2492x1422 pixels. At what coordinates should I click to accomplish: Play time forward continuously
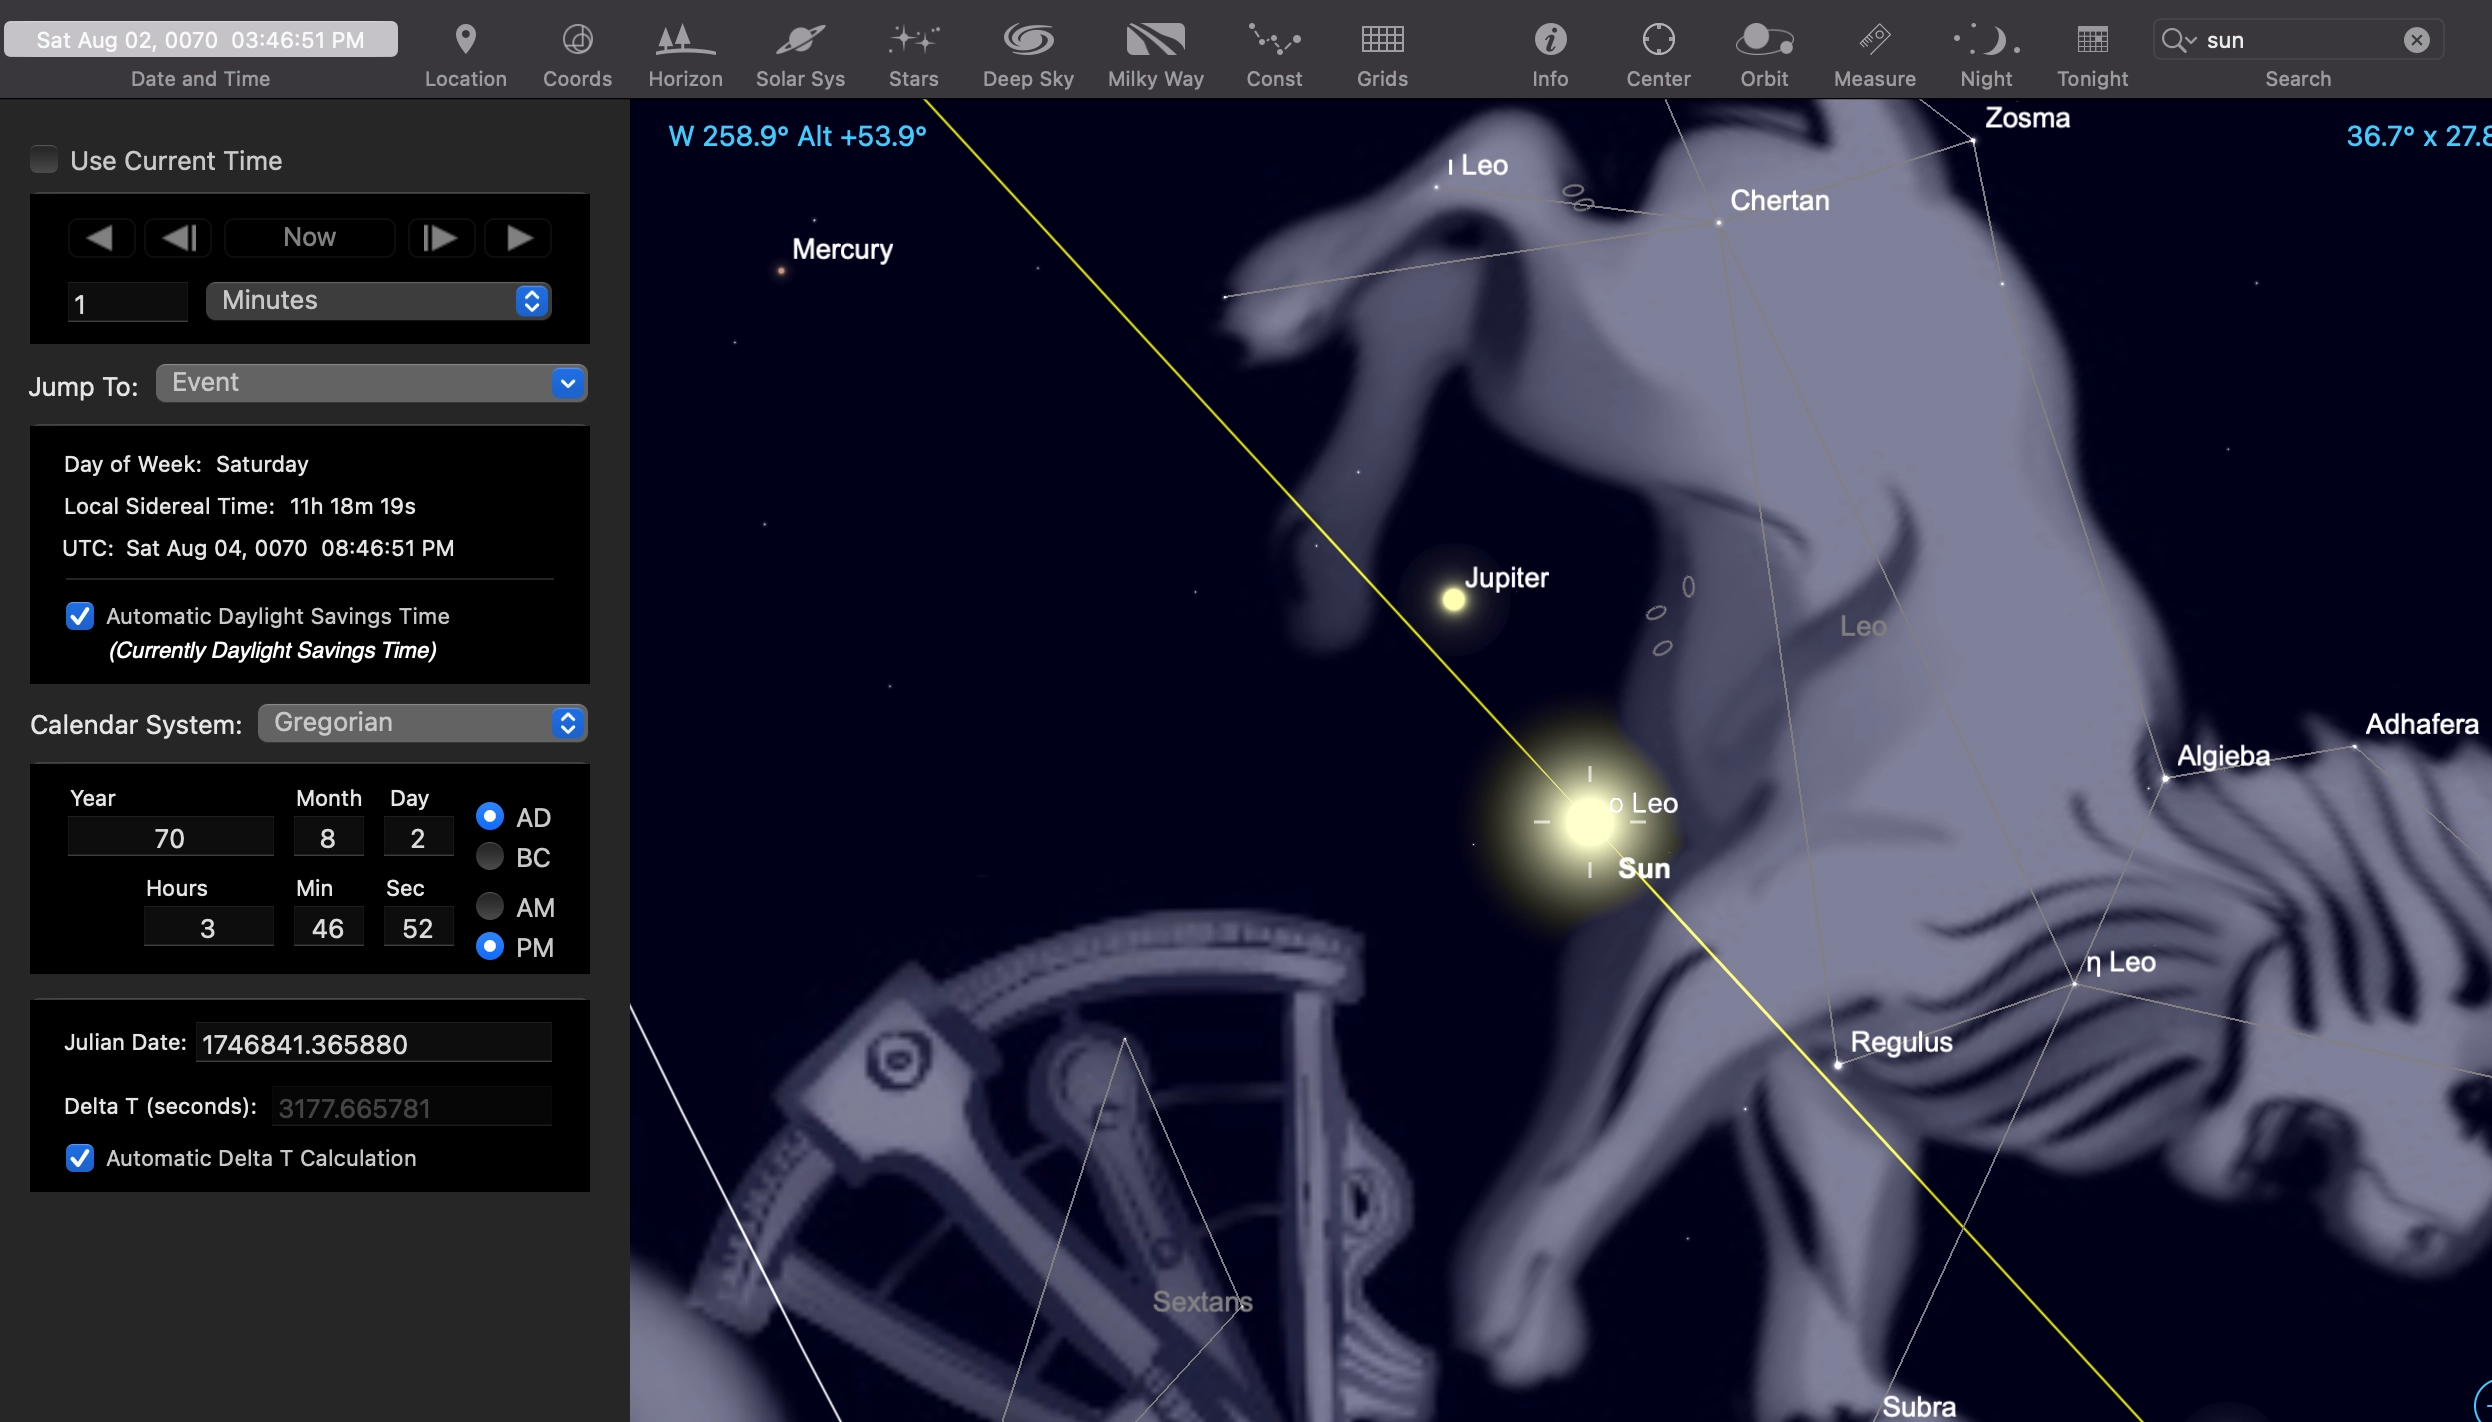coord(518,238)
